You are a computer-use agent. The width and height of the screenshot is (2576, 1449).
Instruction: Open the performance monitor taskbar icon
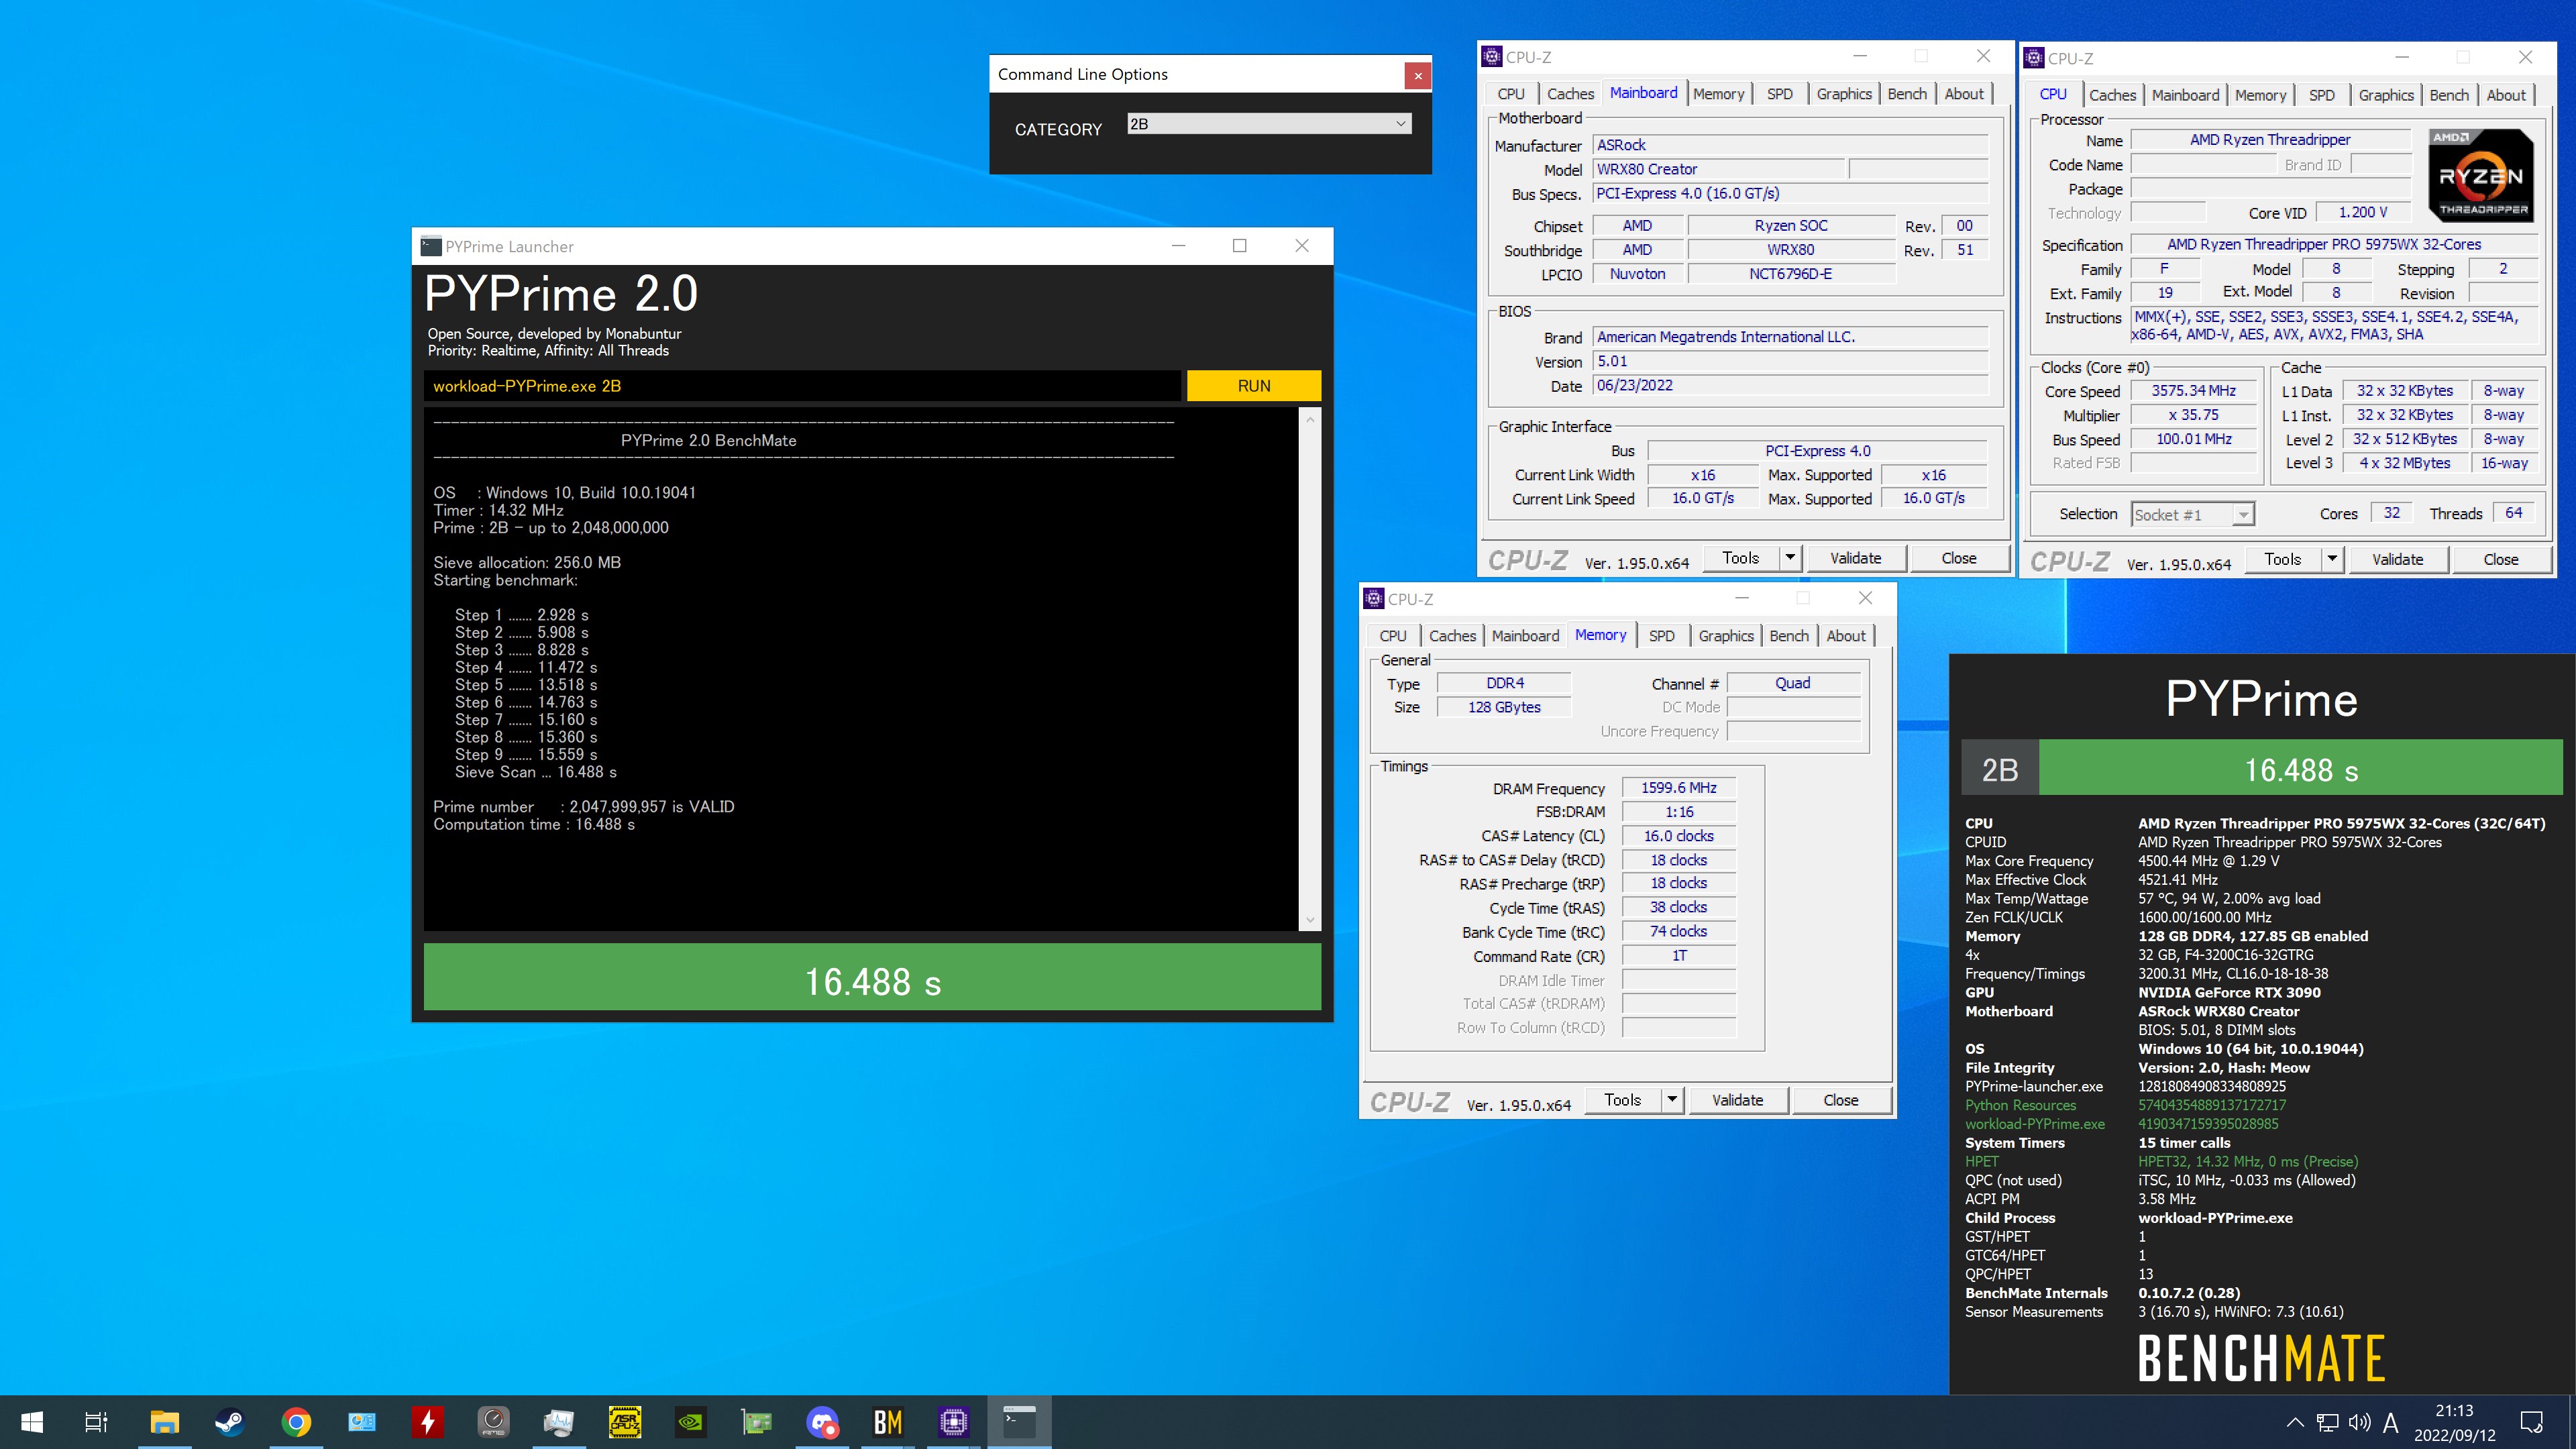point(559,1421)
